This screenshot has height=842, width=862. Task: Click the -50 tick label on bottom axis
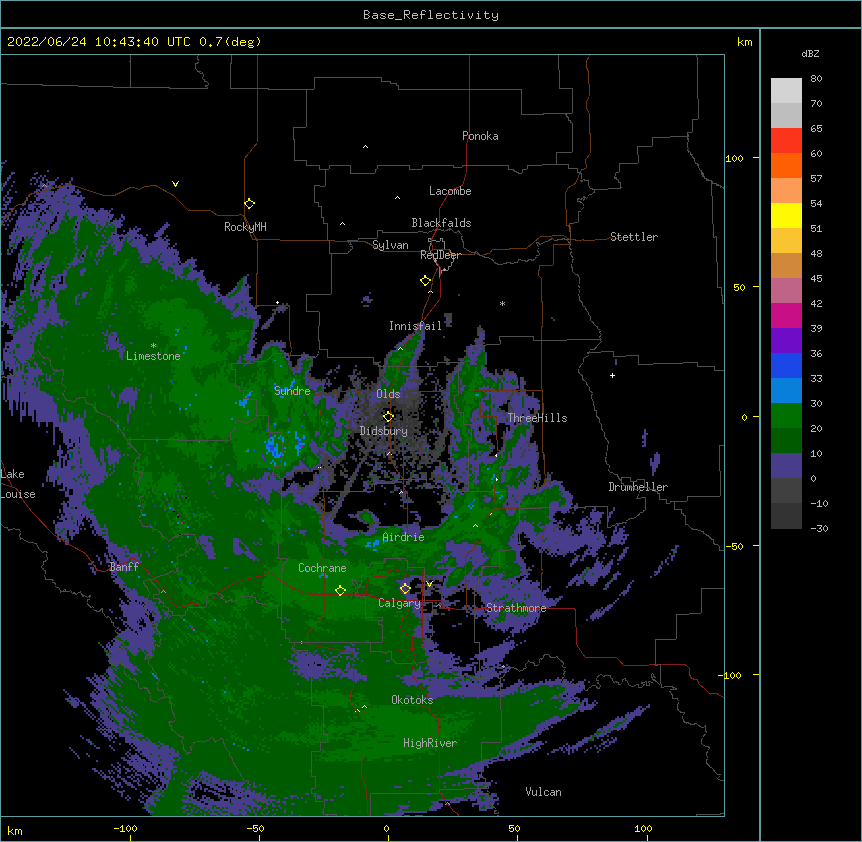tap(255, 828)
